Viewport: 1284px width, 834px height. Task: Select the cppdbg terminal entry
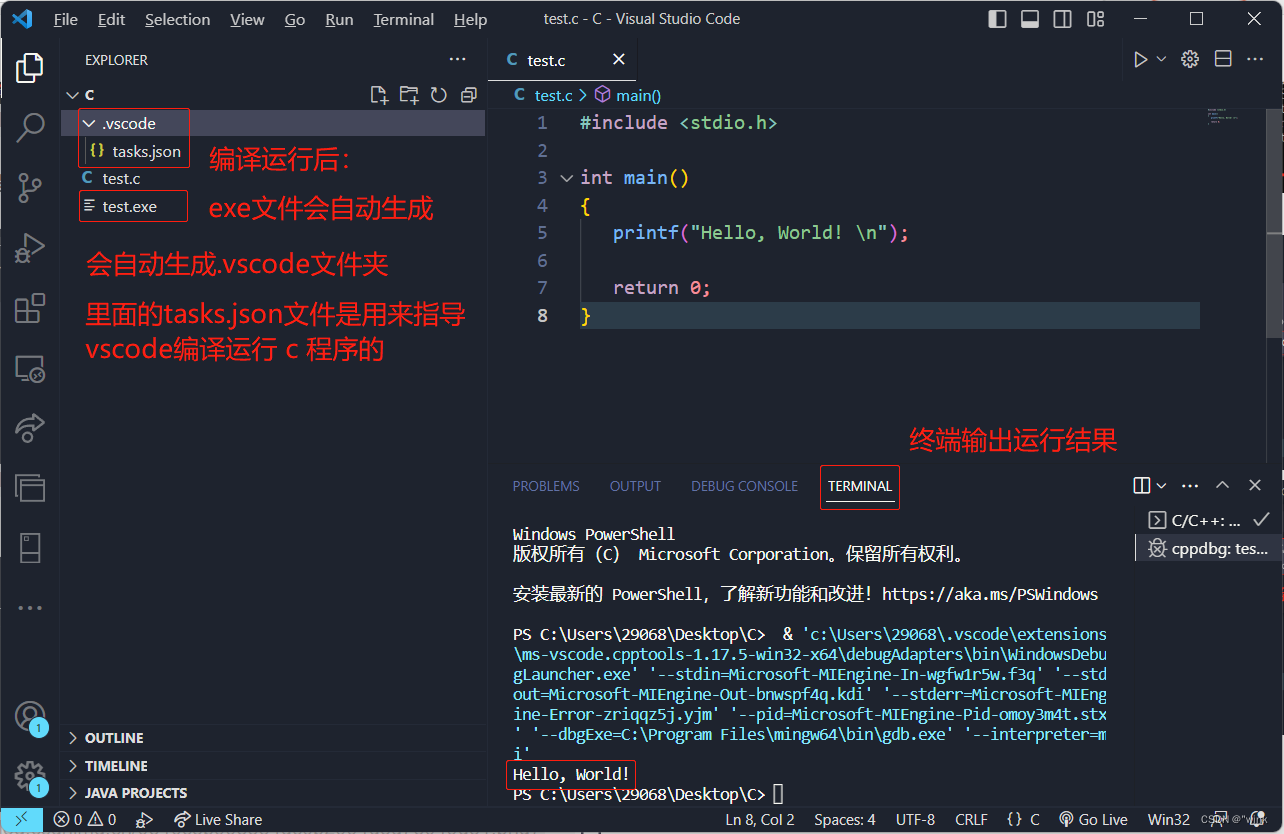tap(1208, 549)
